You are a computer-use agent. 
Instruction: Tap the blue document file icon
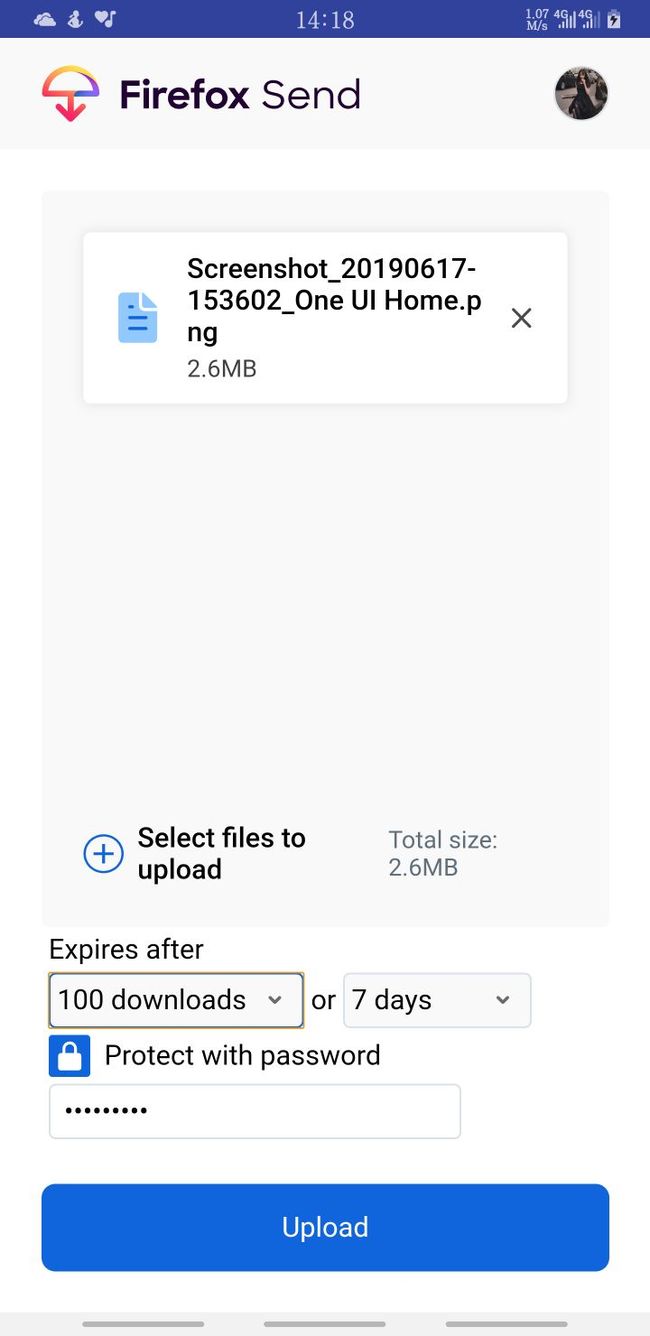[x=138, y=318]
